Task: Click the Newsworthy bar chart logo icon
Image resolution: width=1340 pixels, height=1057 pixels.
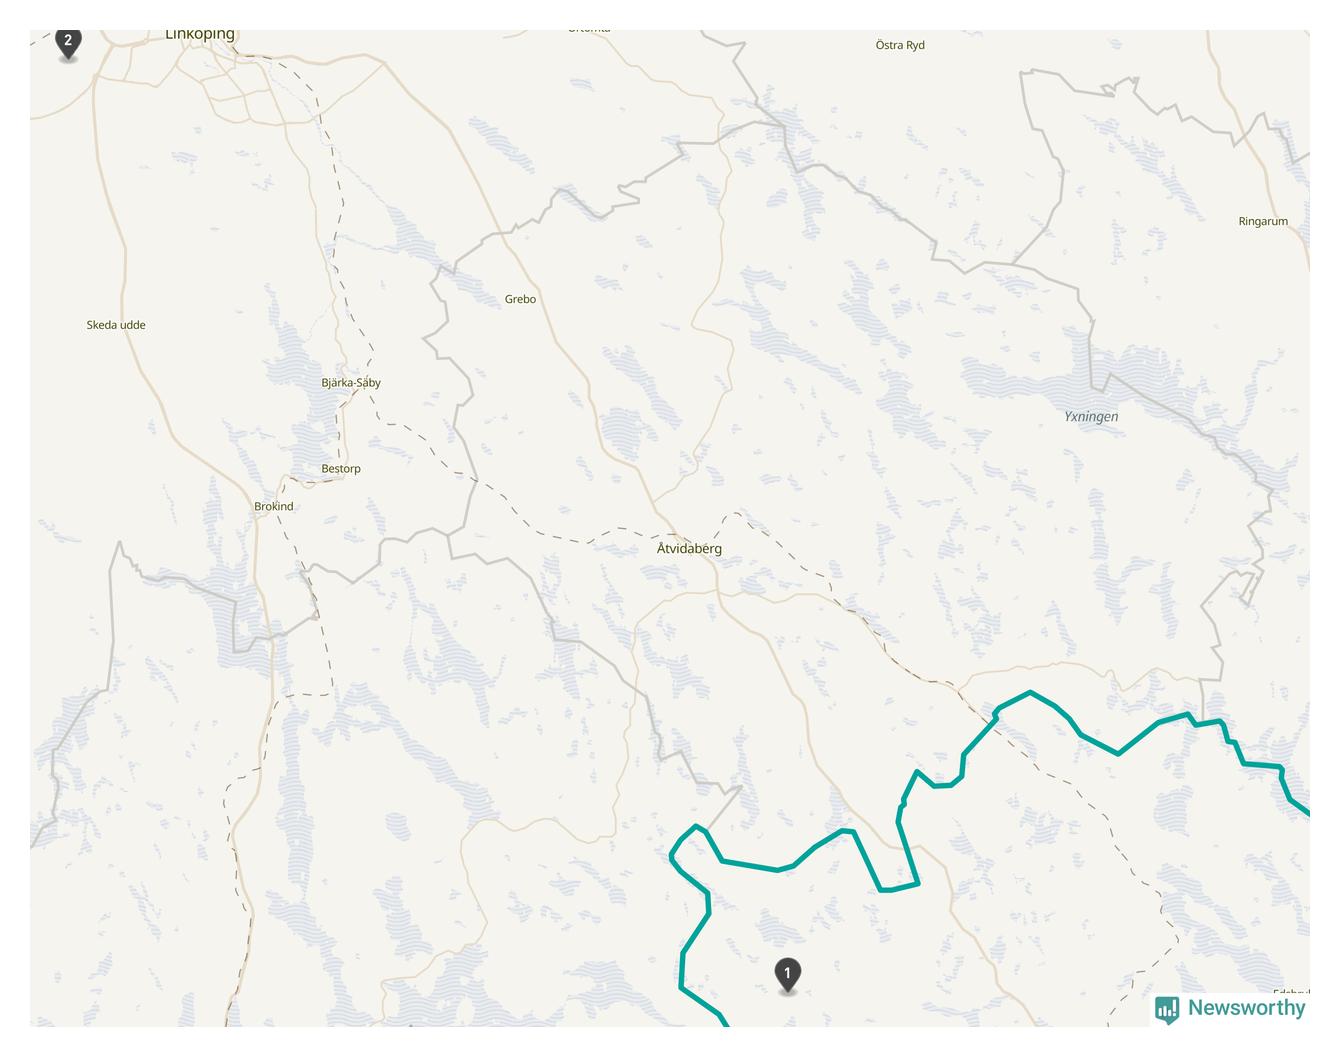Action: tap(1167, 1009)
